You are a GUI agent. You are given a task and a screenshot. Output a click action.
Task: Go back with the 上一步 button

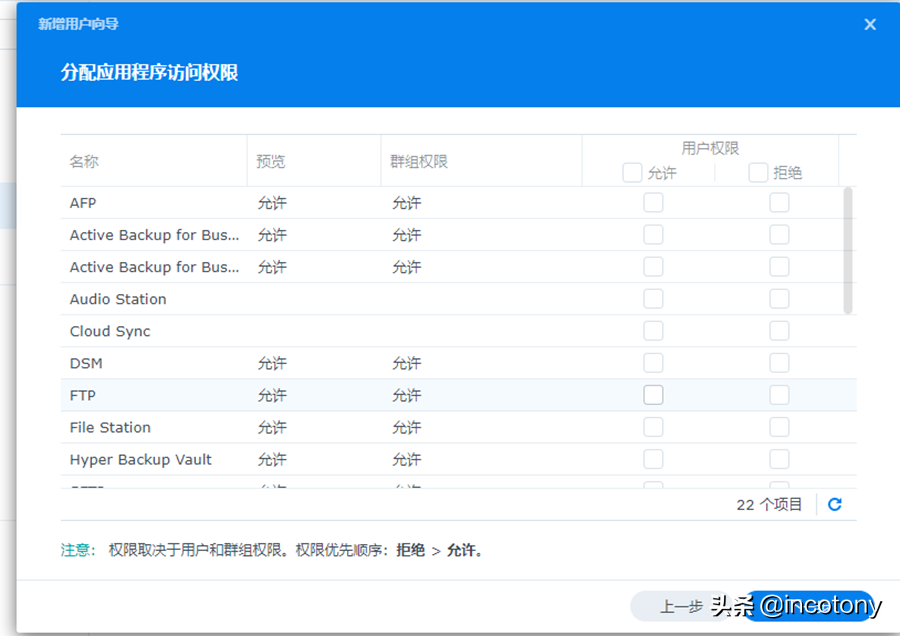pyautogui.click(x=681, y=606)
